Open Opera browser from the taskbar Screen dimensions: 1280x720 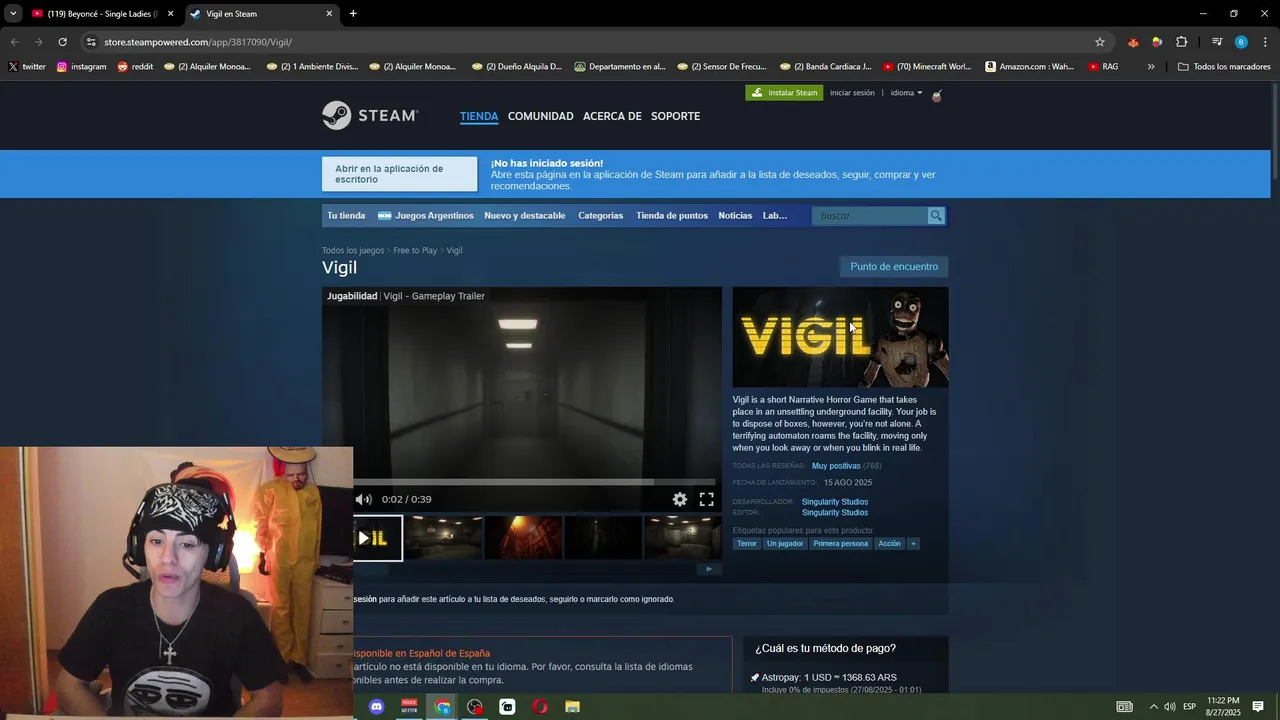tap(540, 707)
